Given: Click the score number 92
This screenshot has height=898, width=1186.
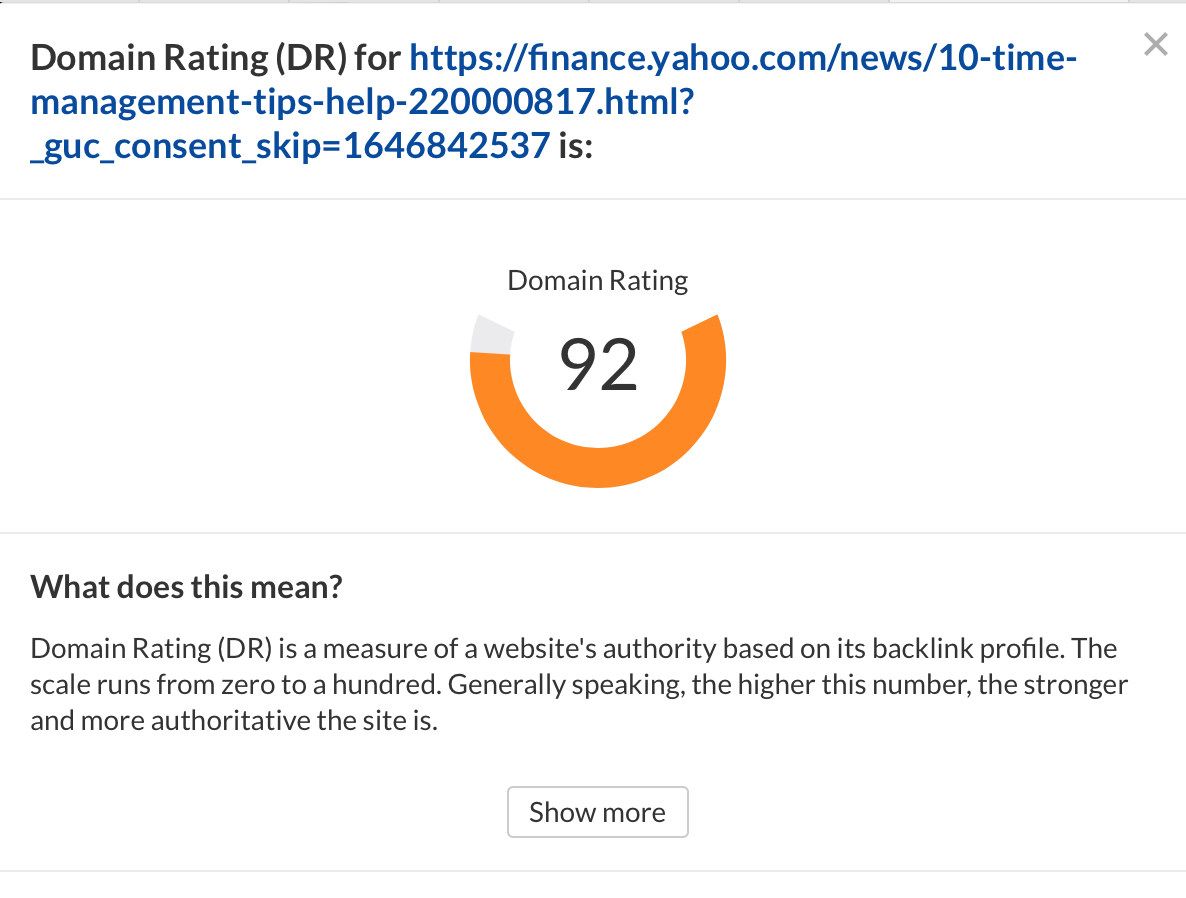Looking at the screenshot, I should tap(598, 365).
